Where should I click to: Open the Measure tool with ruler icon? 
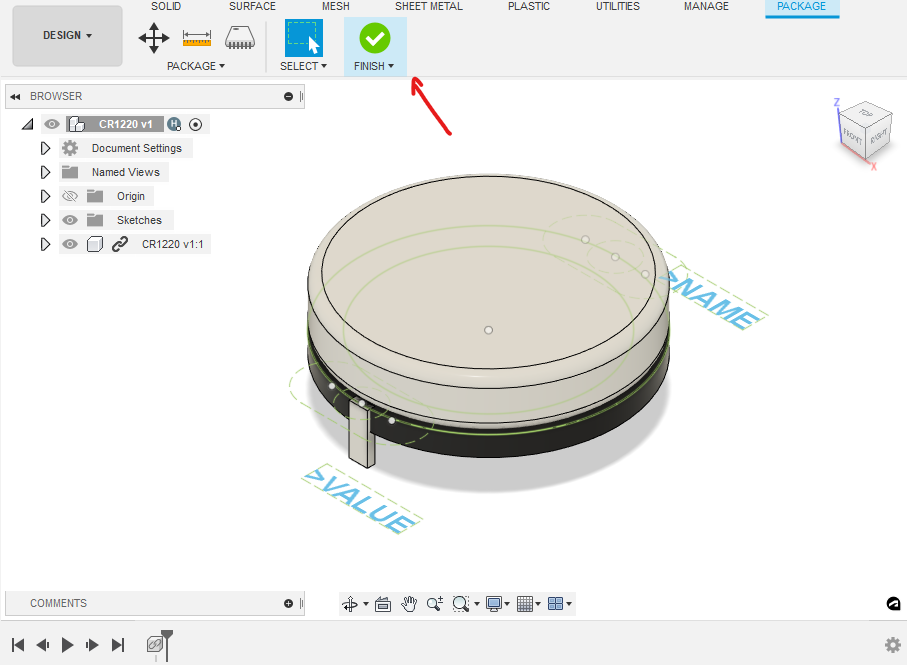pos(197,38)
